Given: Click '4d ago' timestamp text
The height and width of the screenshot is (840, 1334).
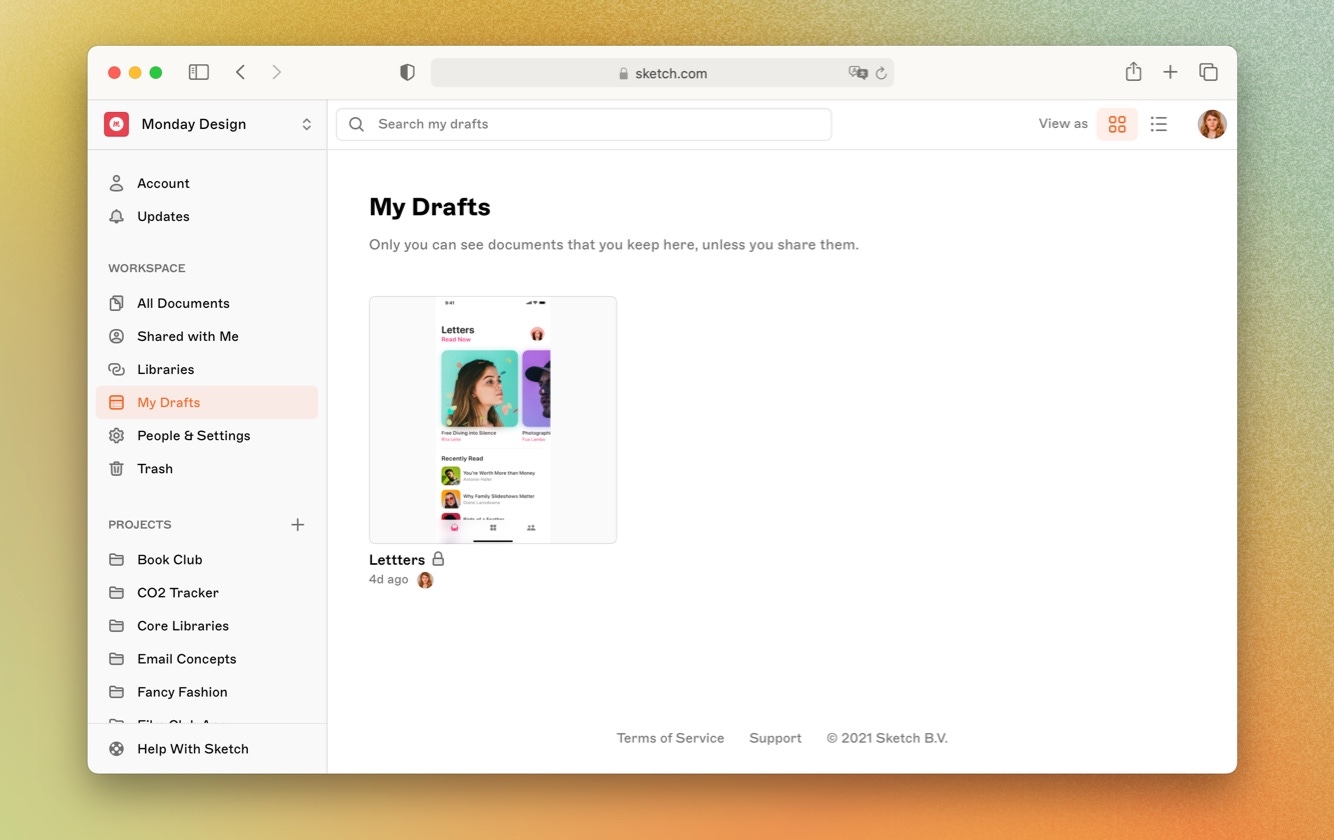Looking at the screenshot, I should [x=389, y=580].
